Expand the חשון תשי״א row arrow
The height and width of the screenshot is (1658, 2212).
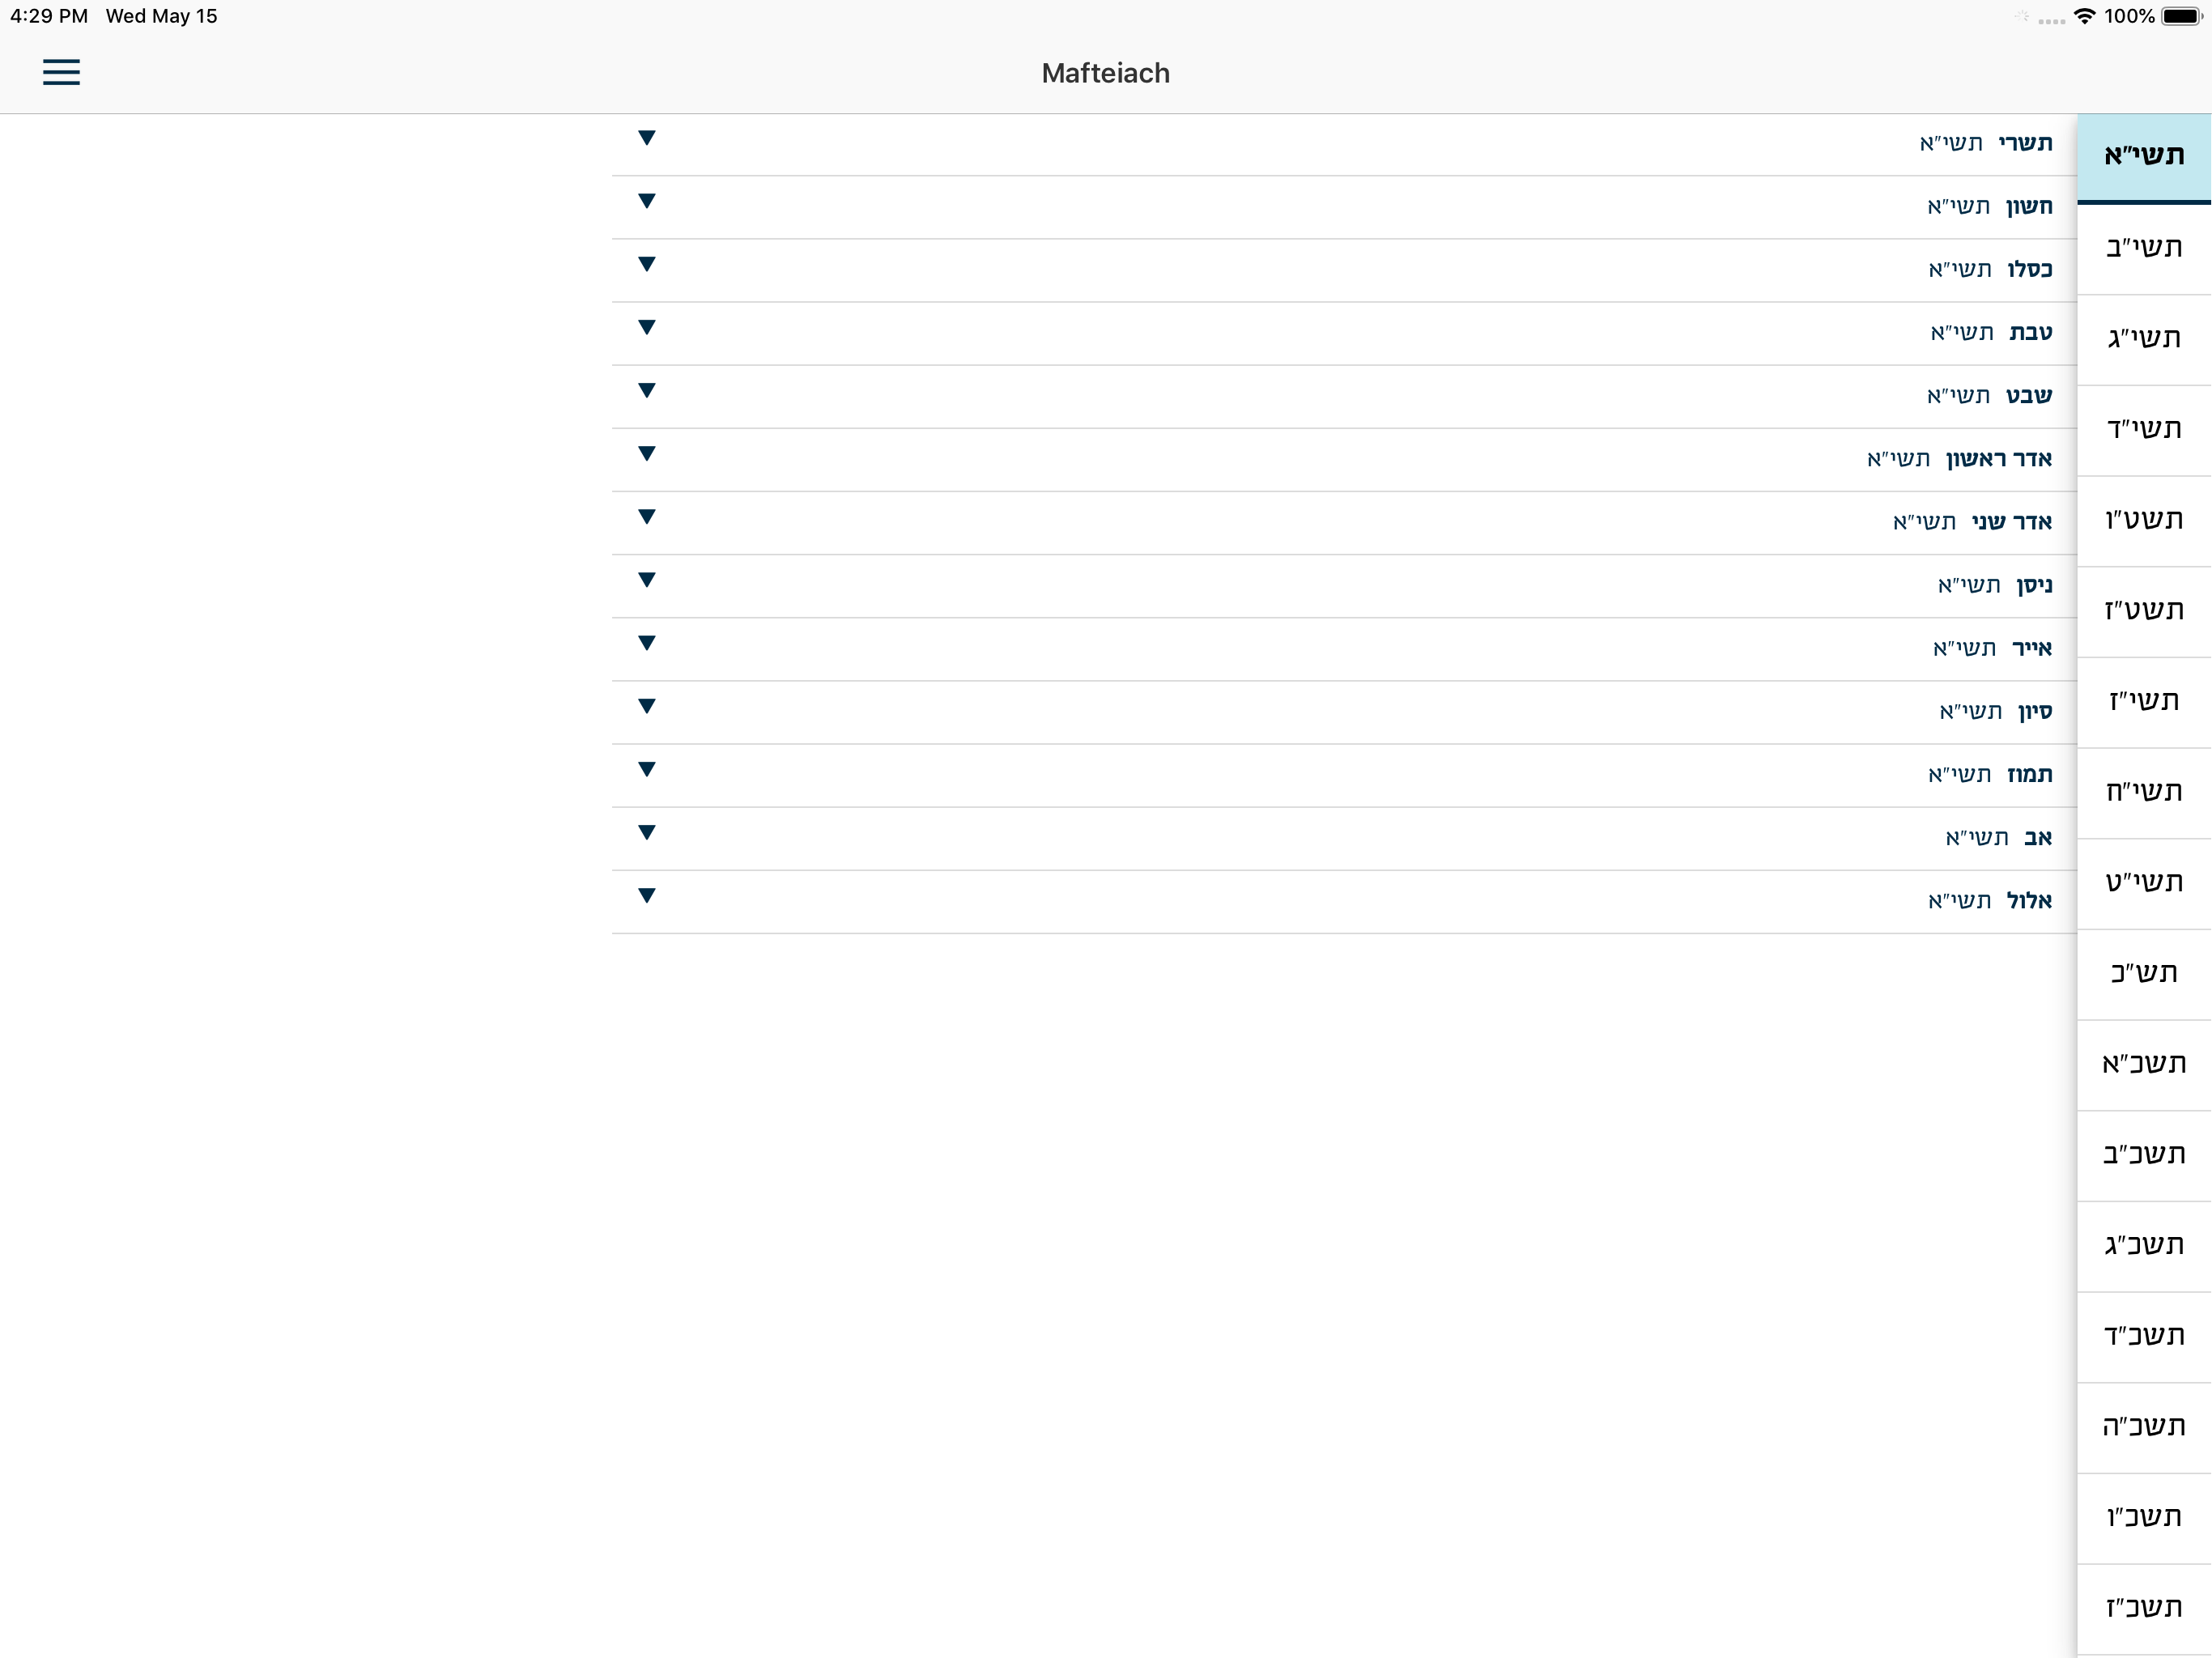(647, 201)
